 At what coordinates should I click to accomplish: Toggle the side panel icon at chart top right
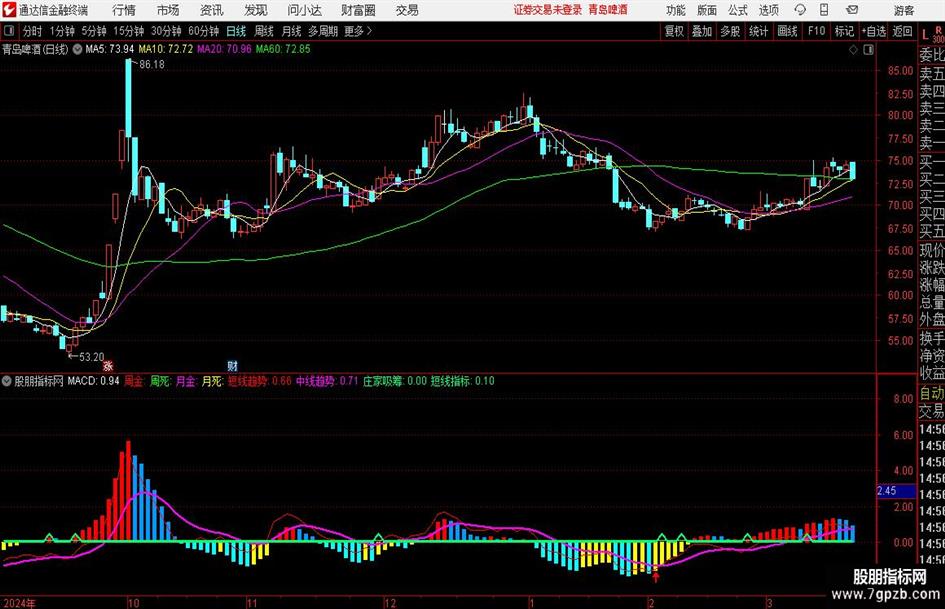868,50
